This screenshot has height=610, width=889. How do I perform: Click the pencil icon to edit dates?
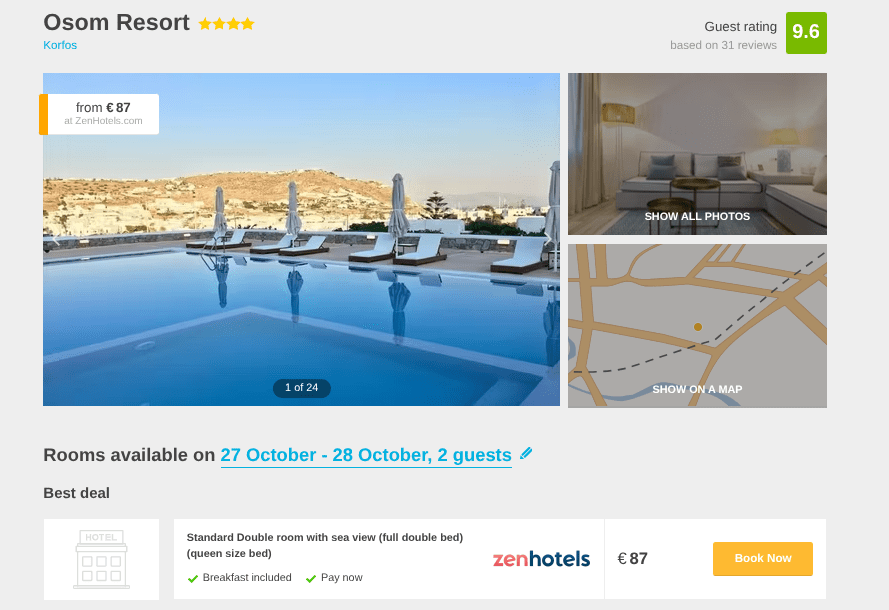pos(526,453)
